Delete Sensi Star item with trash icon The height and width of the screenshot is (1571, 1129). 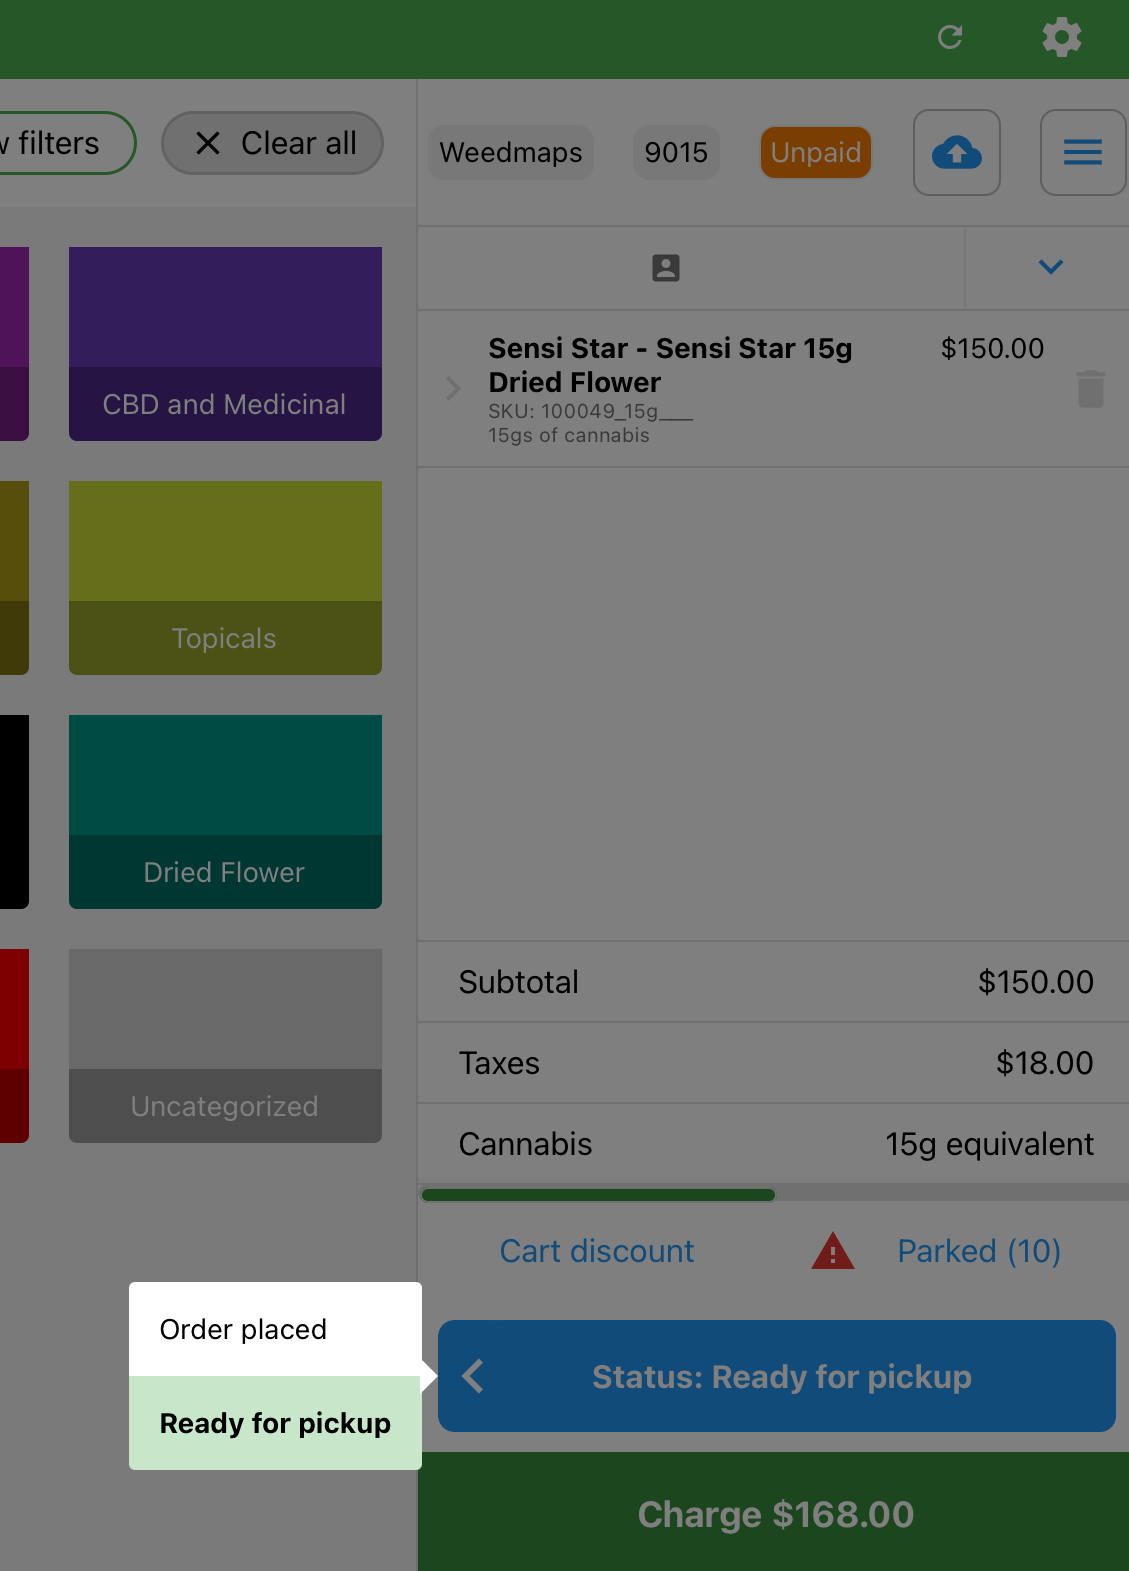pyautogui.click(x=1091, y=389)
